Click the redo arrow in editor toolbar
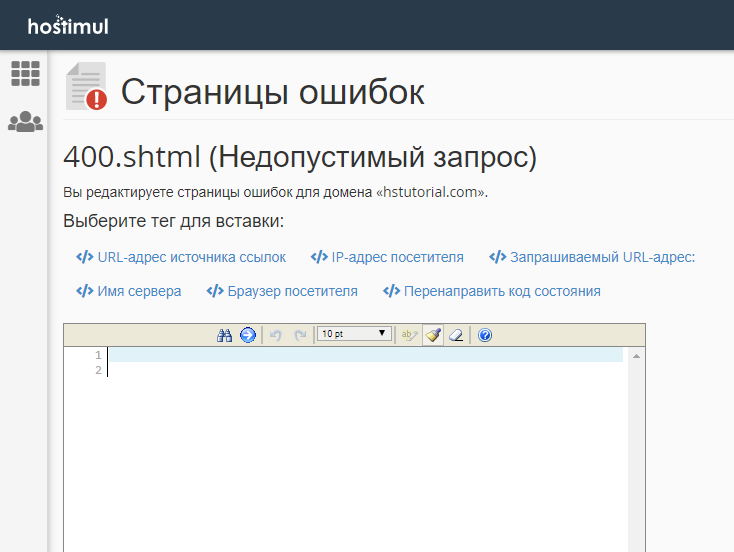734x552 pixels. coord(299,335)
